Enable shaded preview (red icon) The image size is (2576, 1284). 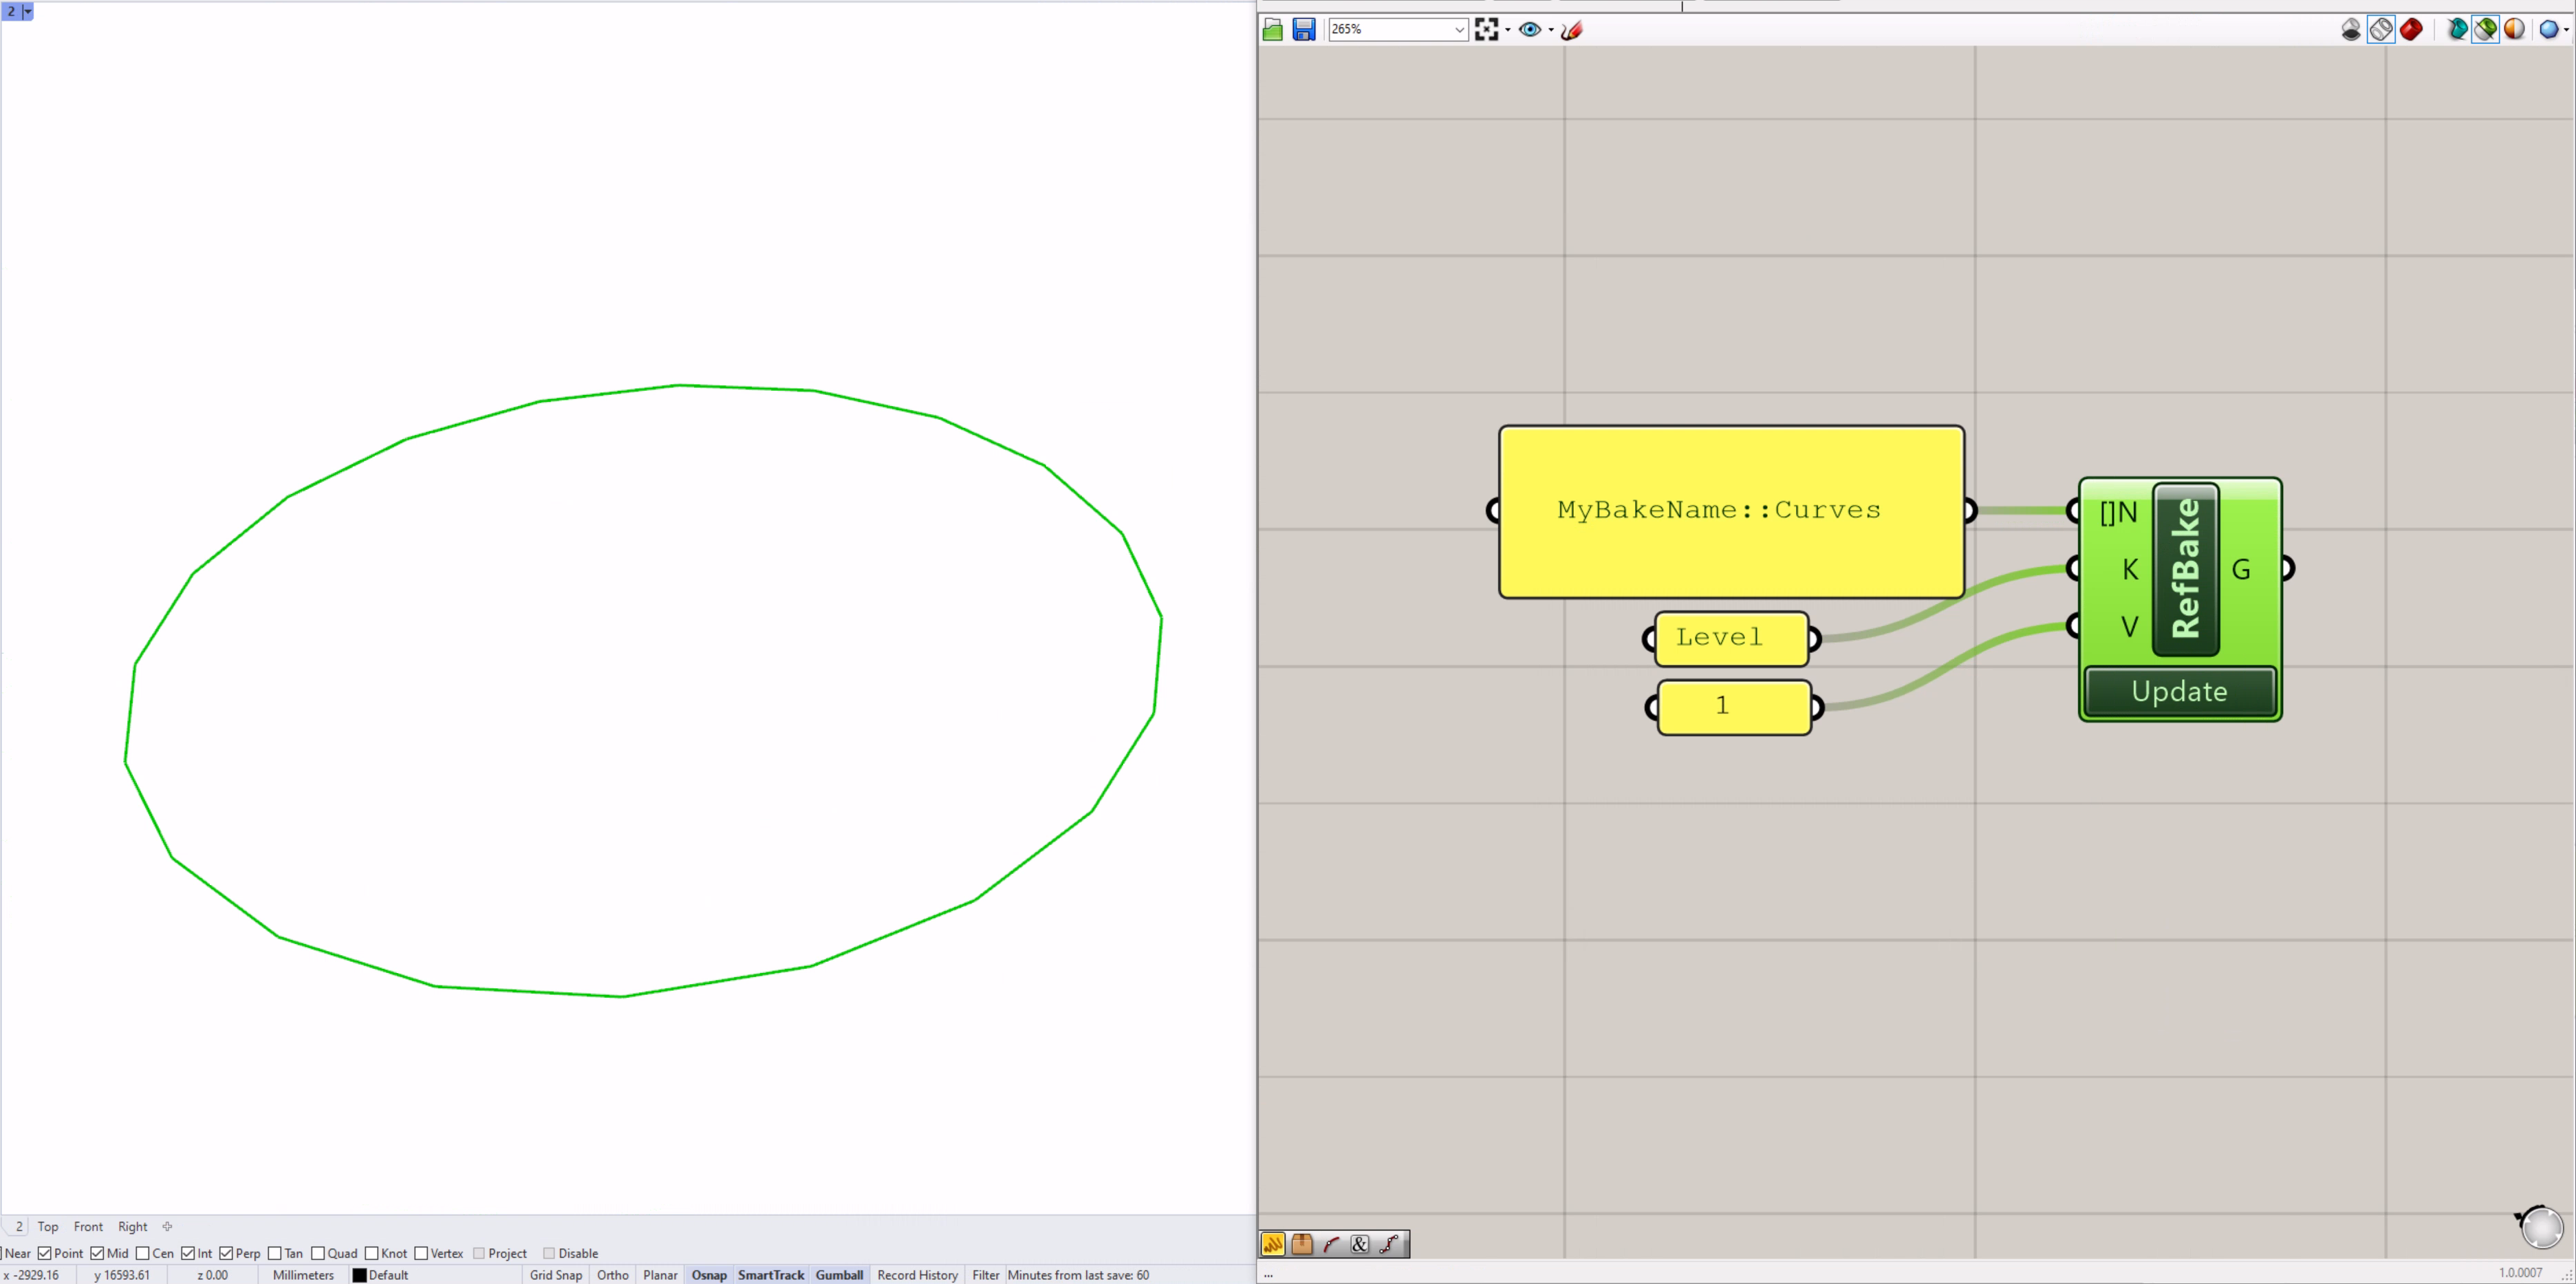(2412, 29)
